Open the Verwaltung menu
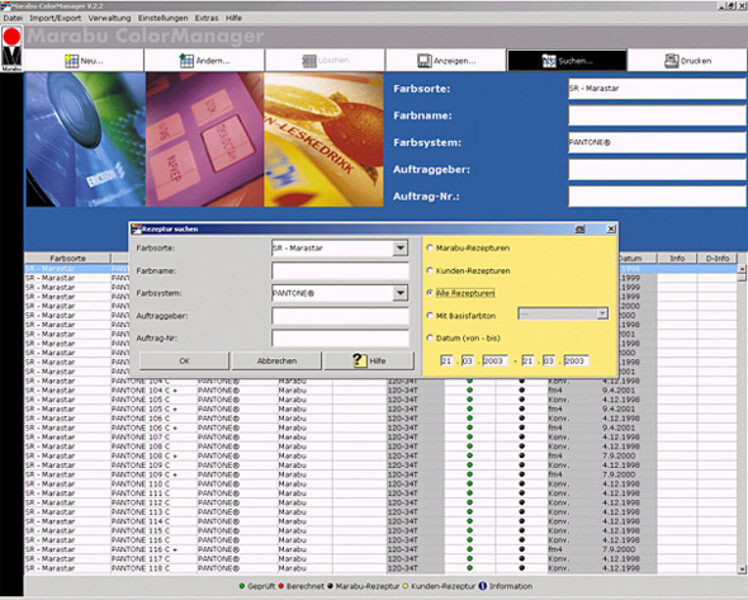This screenshot has height=600, width=748. (x=109, y=18)
